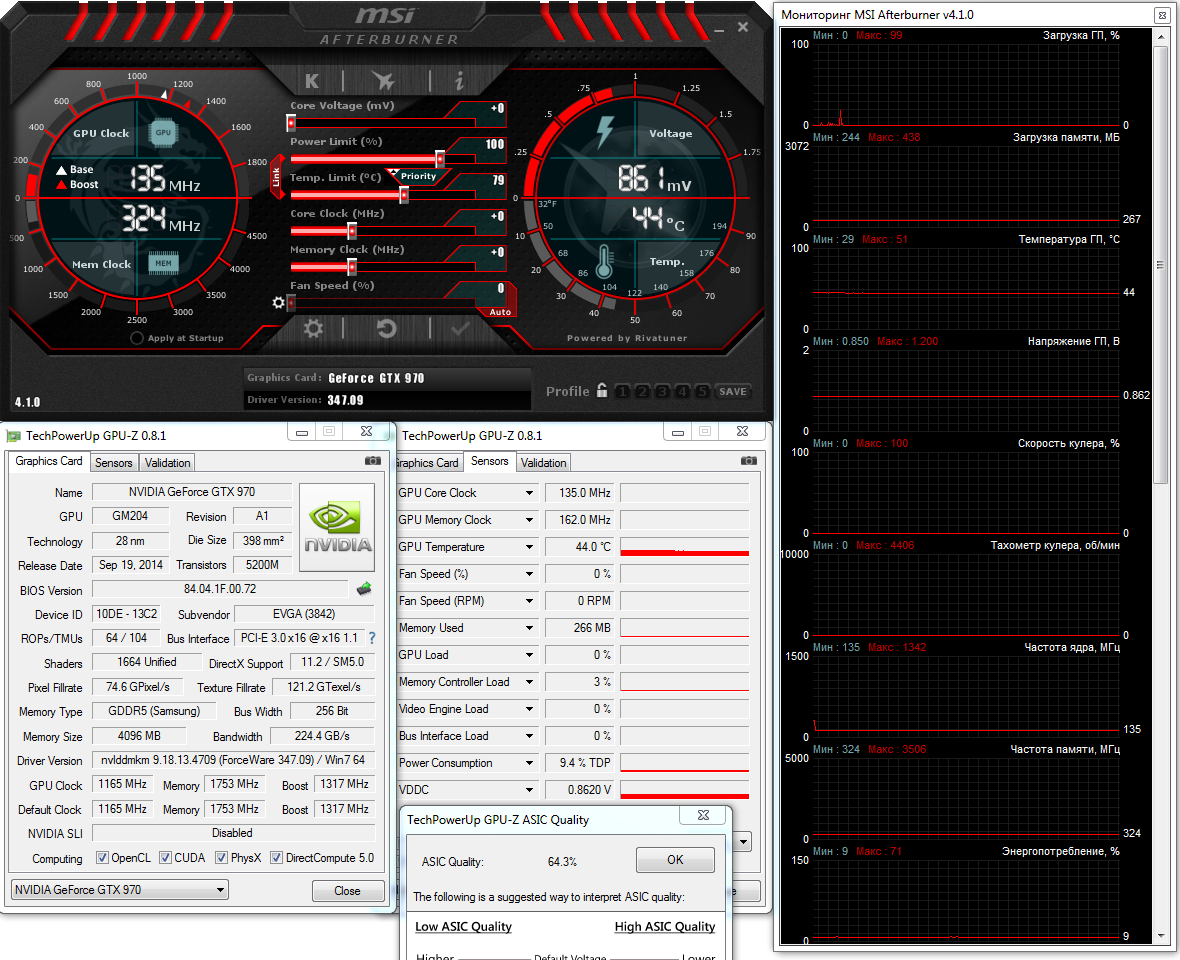Toggle the profile lock icon
This screenshot has height=960, width=1180.
point(602,390)
